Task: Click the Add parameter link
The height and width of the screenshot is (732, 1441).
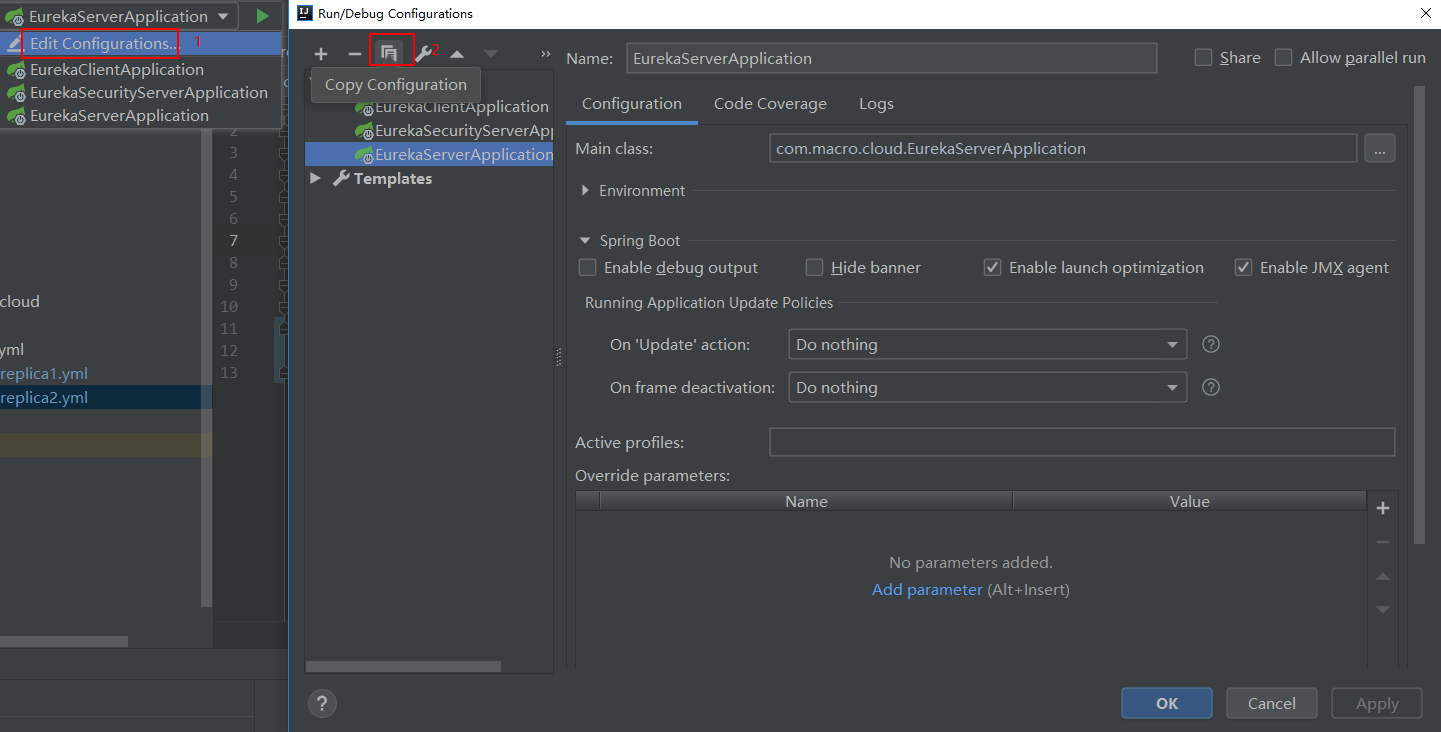Action: coord(927,590)
